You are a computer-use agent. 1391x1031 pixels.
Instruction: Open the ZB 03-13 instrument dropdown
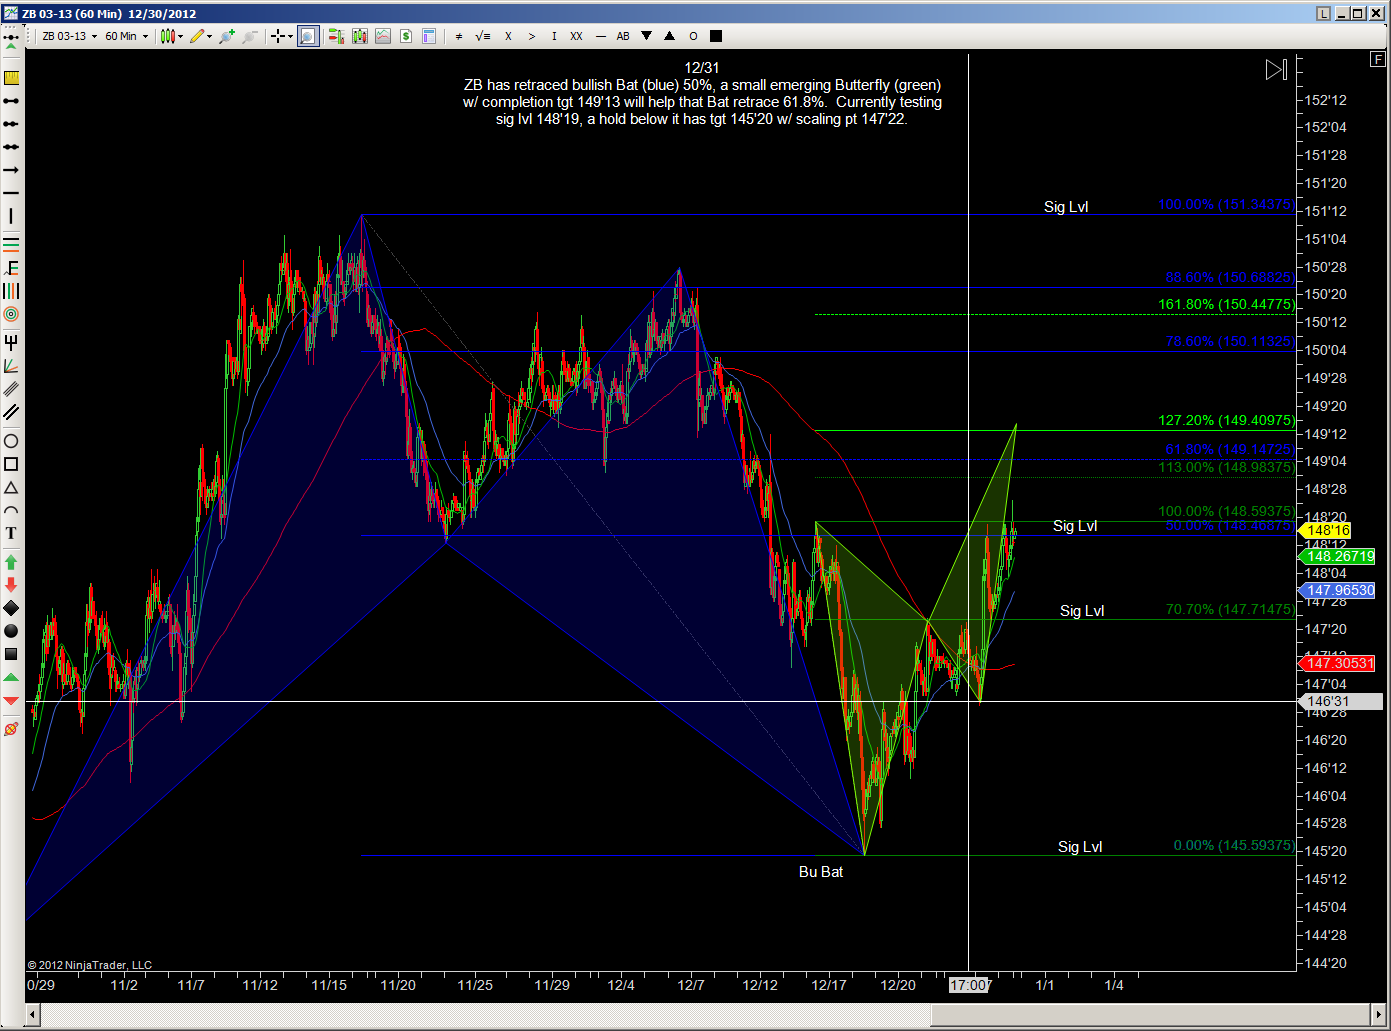pyautogui.click(x=69, y=36)
